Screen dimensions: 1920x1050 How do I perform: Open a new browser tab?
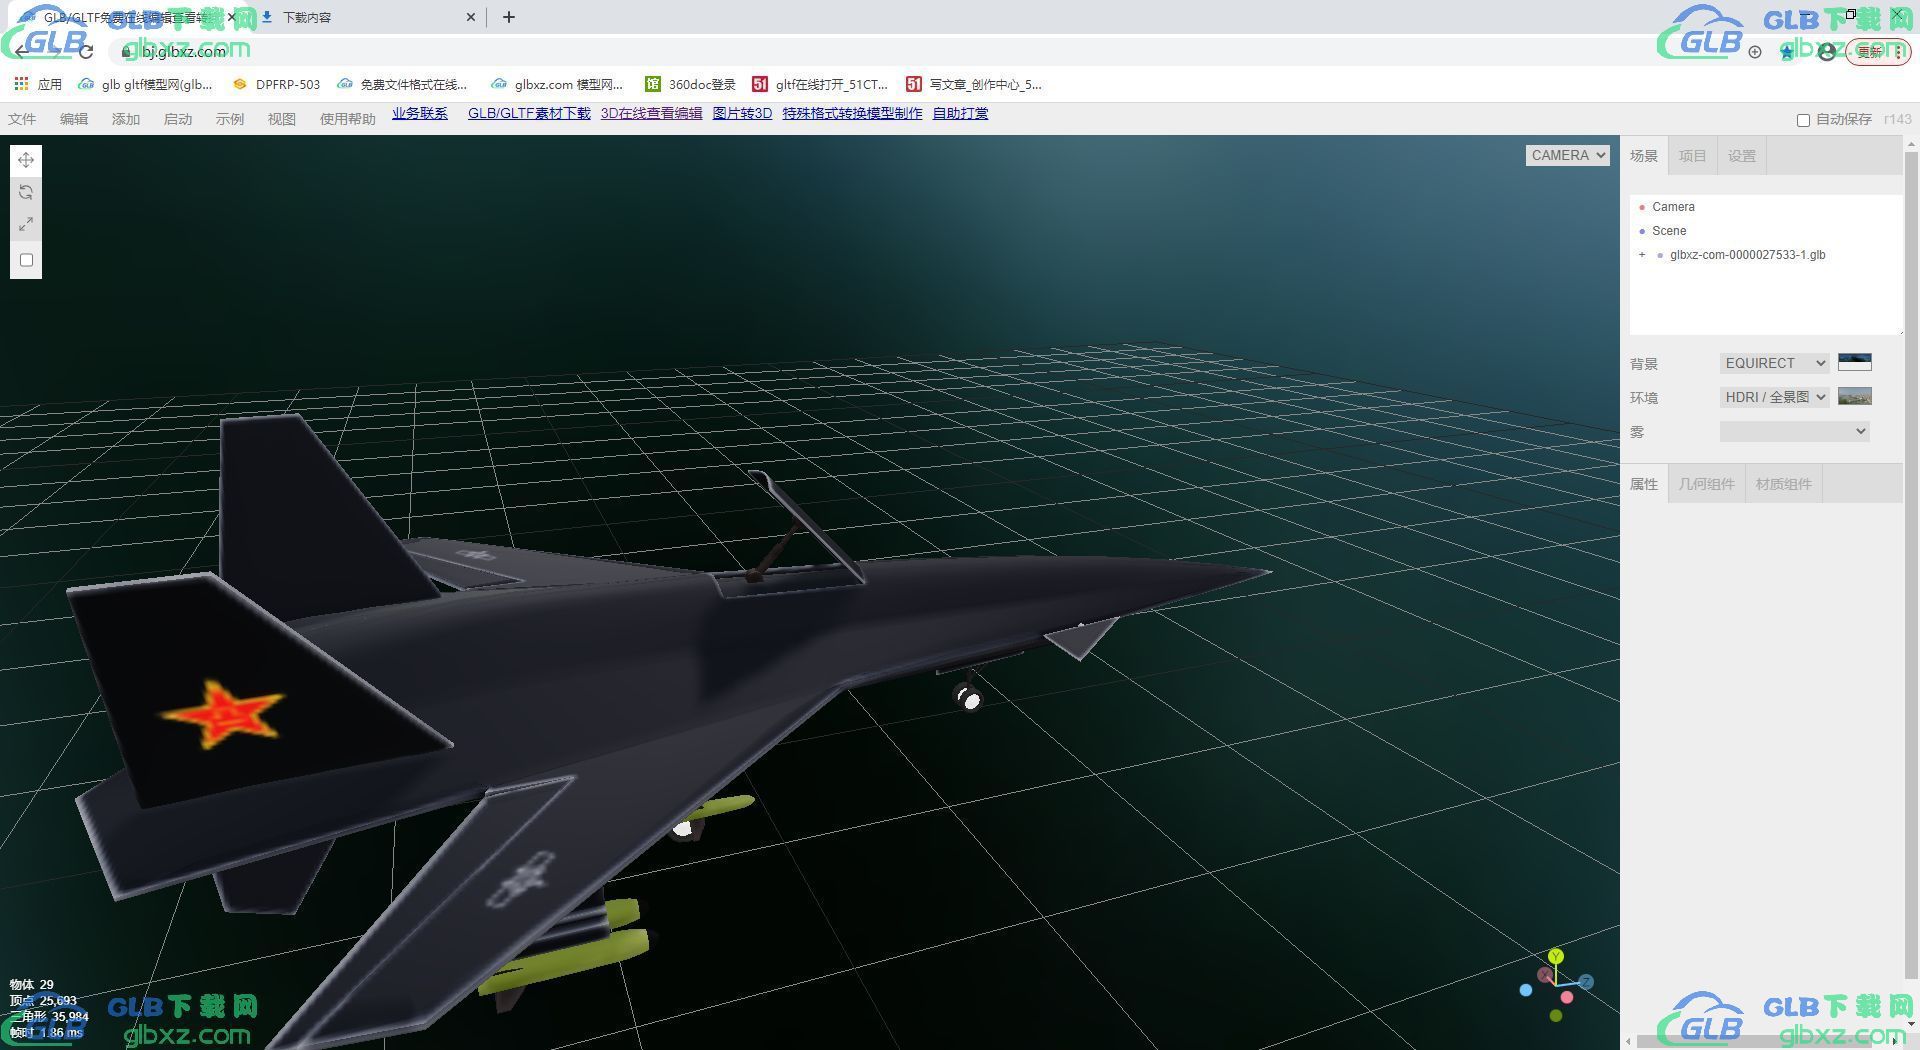pyautogui.click(x=509, y=17)
